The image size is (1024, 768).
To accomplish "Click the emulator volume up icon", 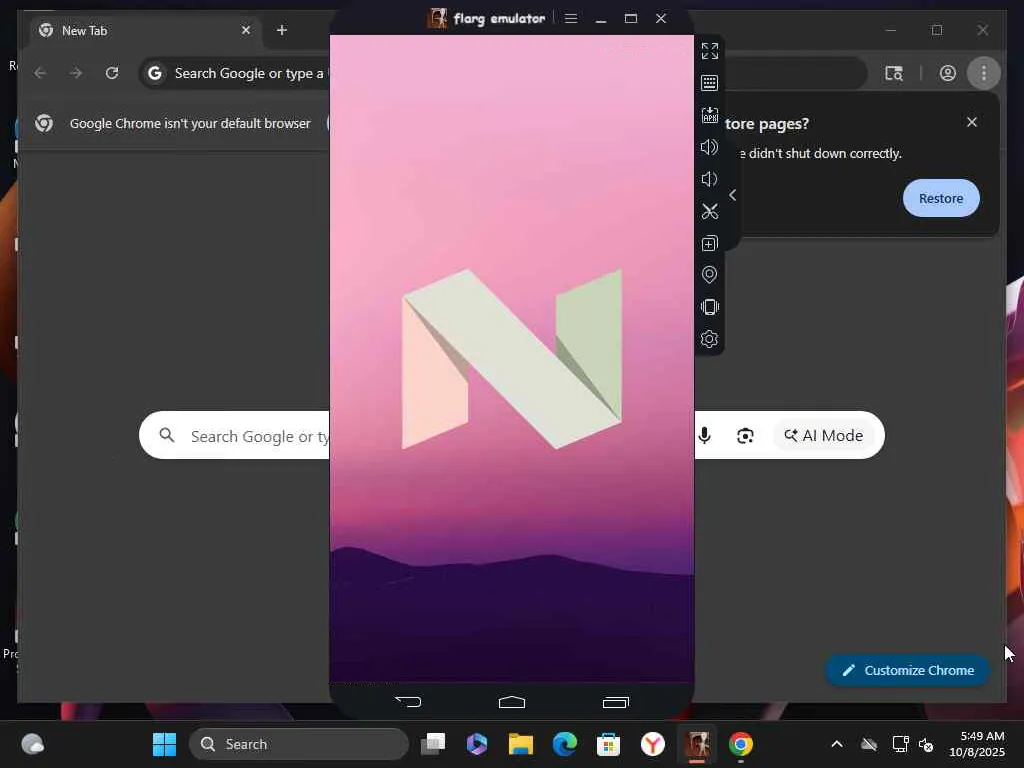I will (x=709, y=147).
